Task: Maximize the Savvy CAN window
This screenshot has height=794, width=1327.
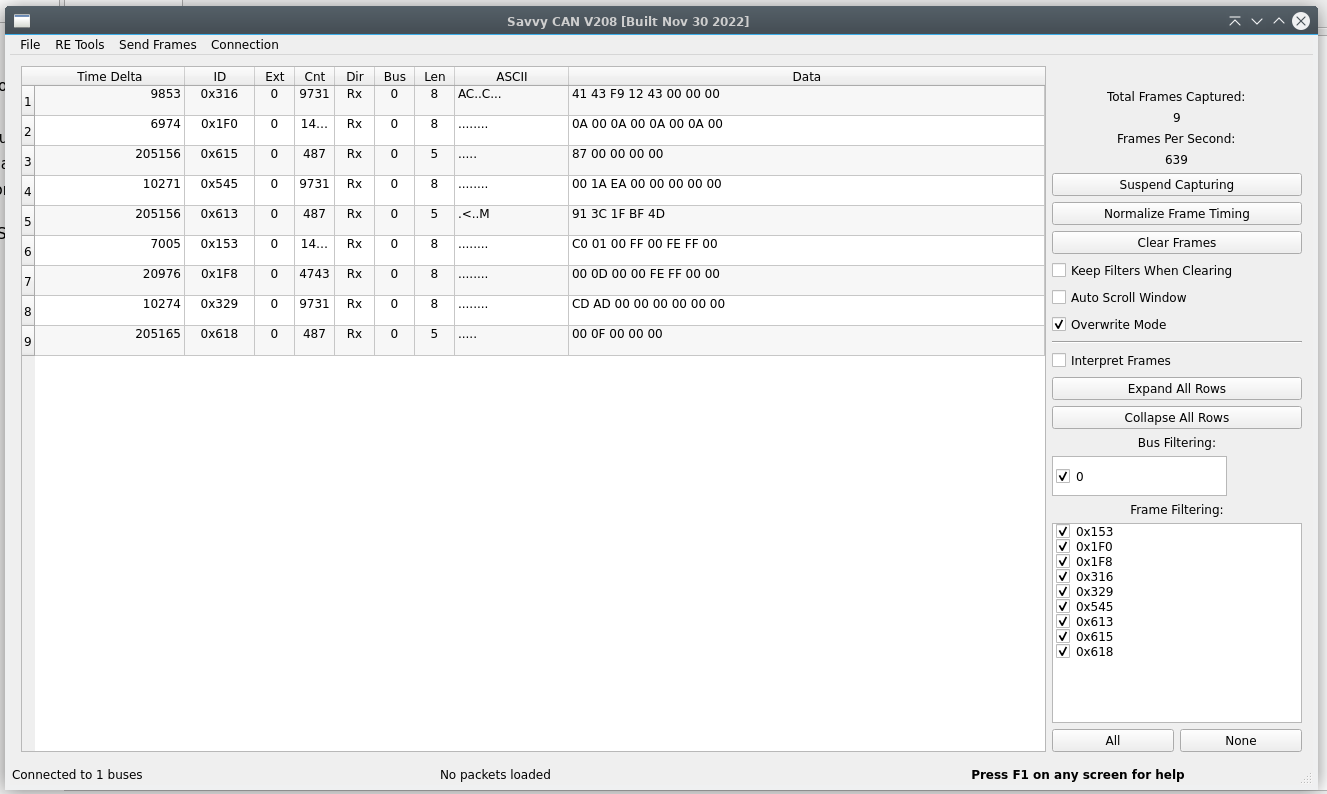Action: click(1279, 21)
